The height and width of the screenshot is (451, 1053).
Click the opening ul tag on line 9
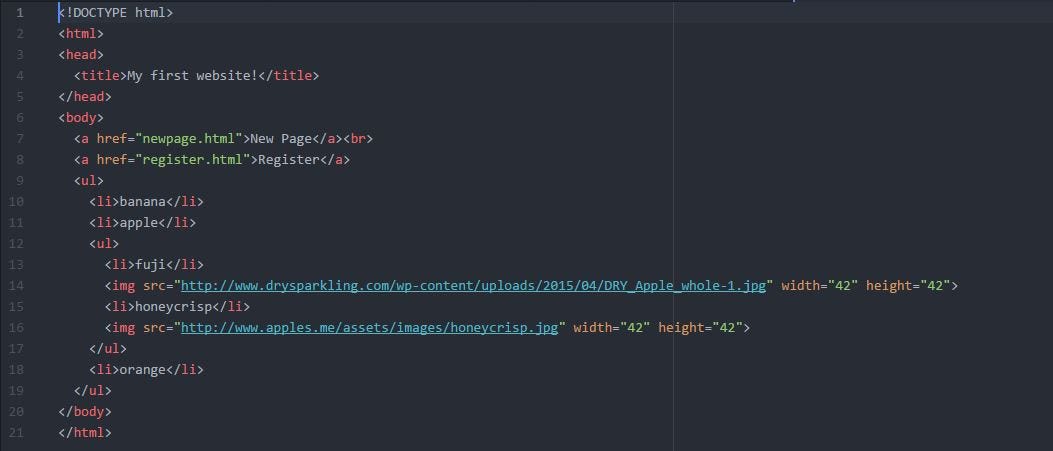89,181
